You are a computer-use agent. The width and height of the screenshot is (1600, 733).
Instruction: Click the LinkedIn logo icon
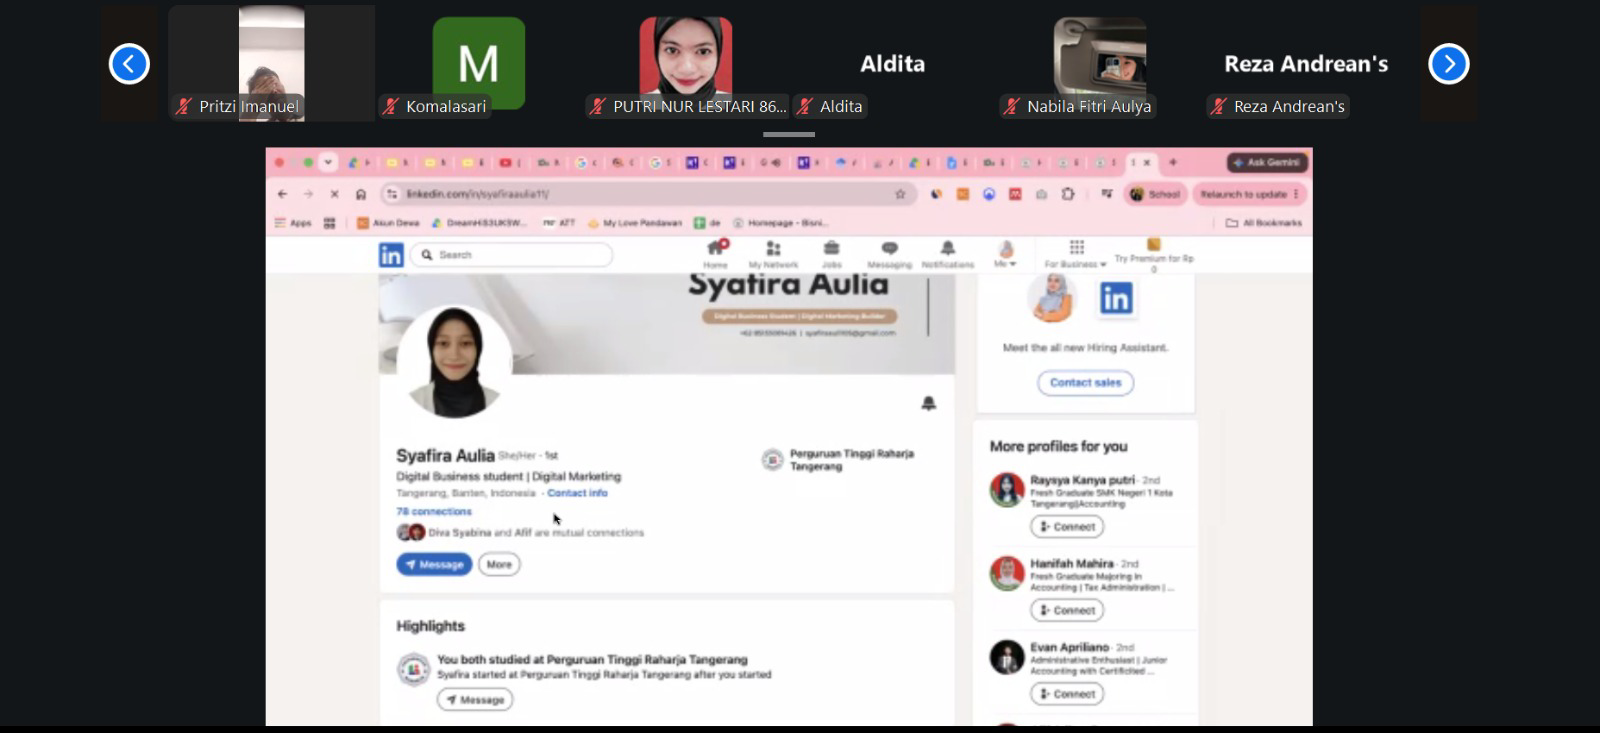(x=391, y=255)
